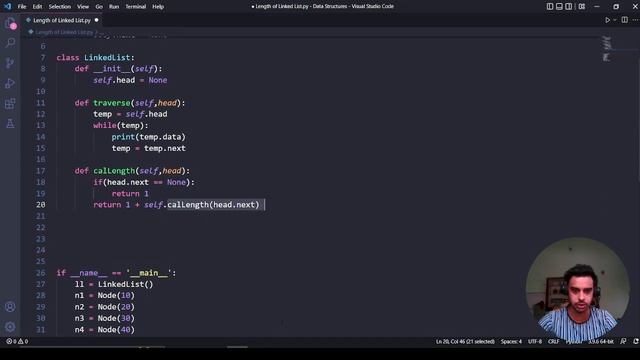The width and height of the screenshot is (640, 360).
Task: Open the Terminal menu
Action: [x=136, y=7]
